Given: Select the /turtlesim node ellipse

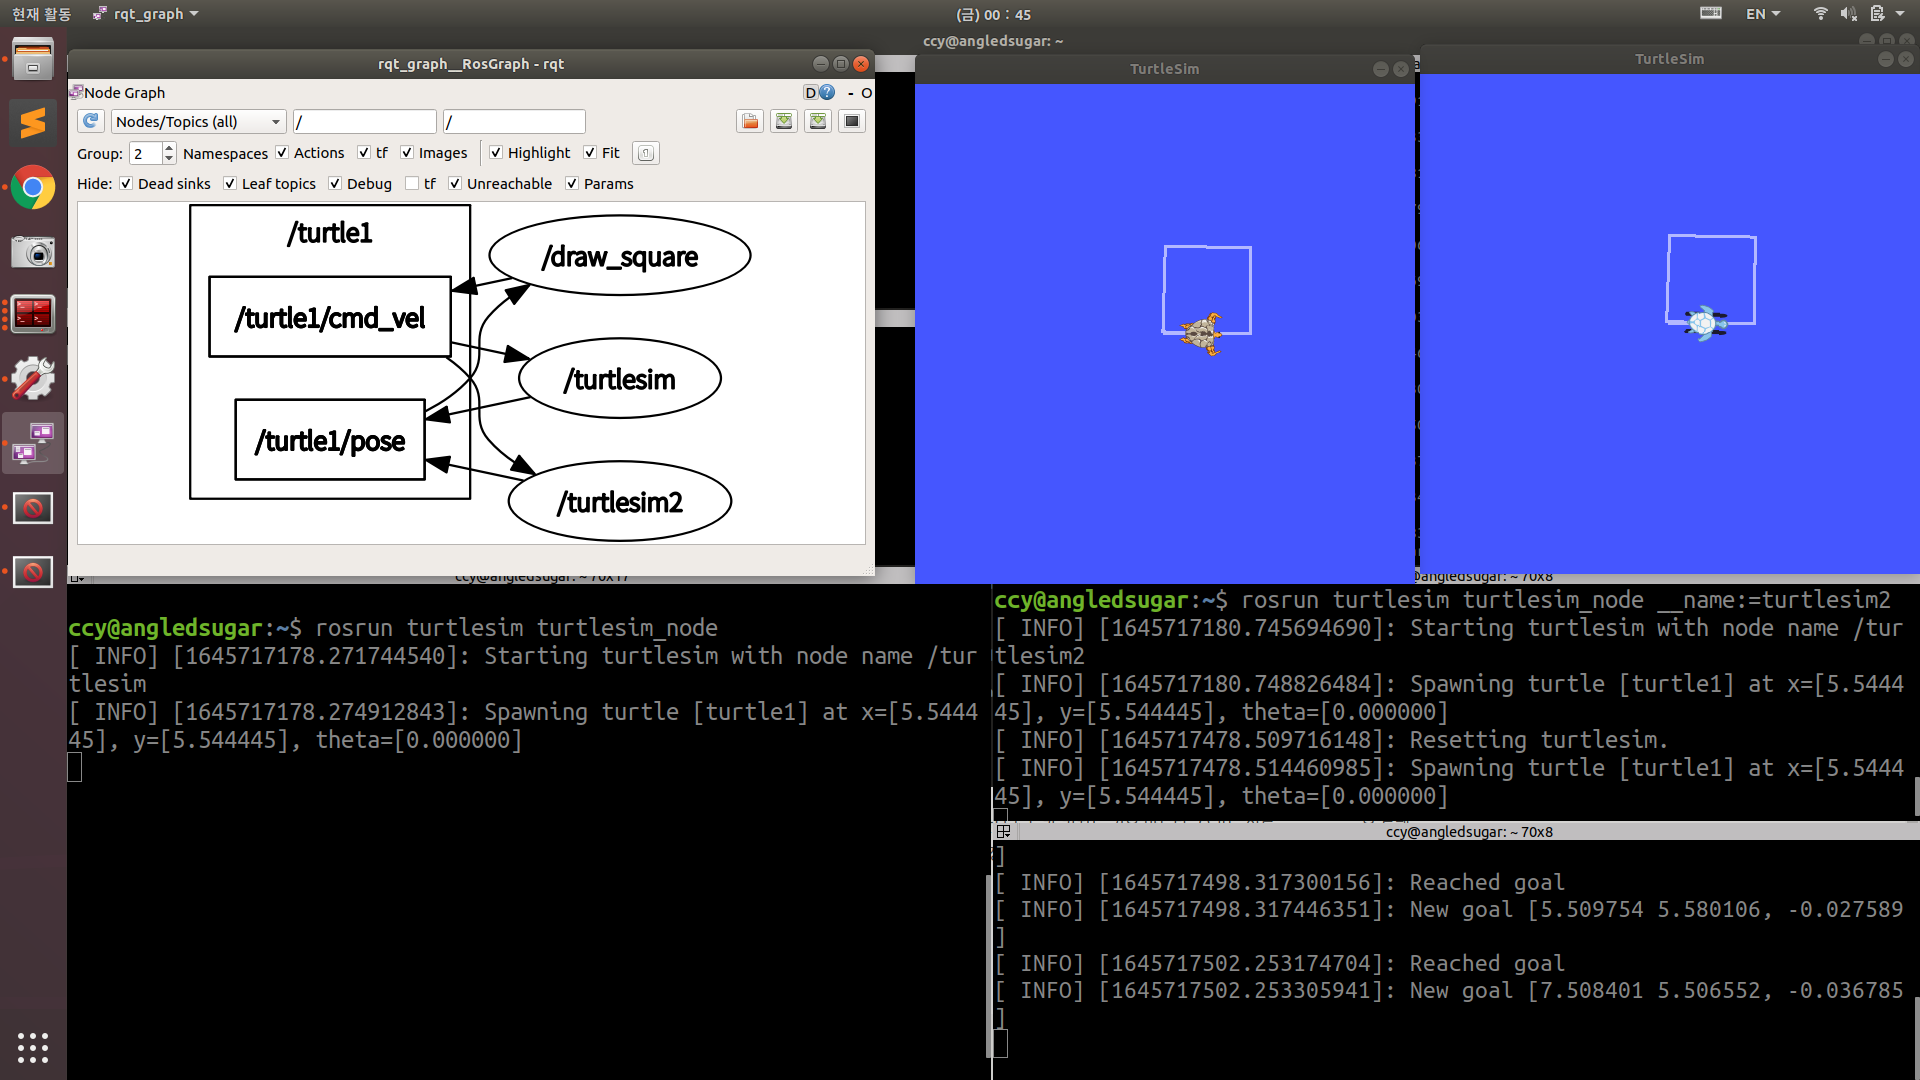Looking at the screenshot, I should pyautogui.click(x=620, y=379).
